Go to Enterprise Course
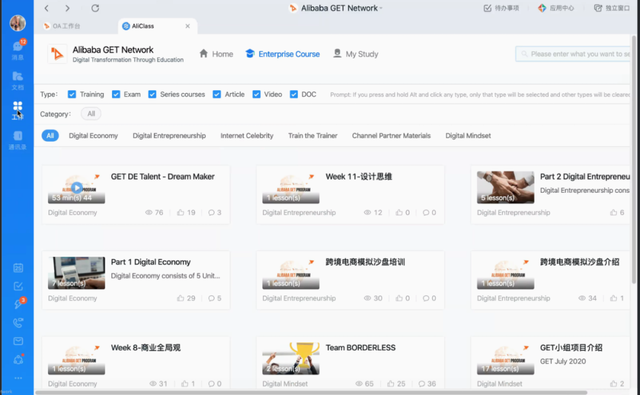This screenshot has width=640, height=395. click(x=282, y=54)
